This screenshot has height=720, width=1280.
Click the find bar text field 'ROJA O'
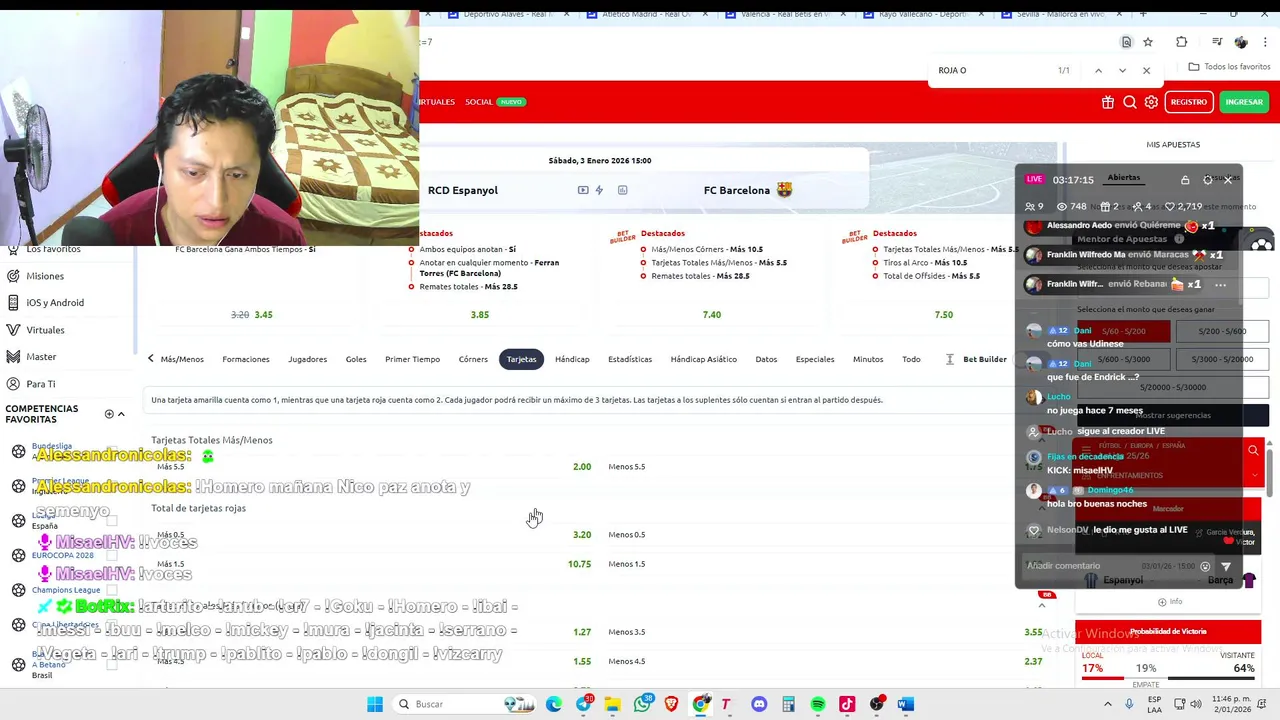pos(990,70)
